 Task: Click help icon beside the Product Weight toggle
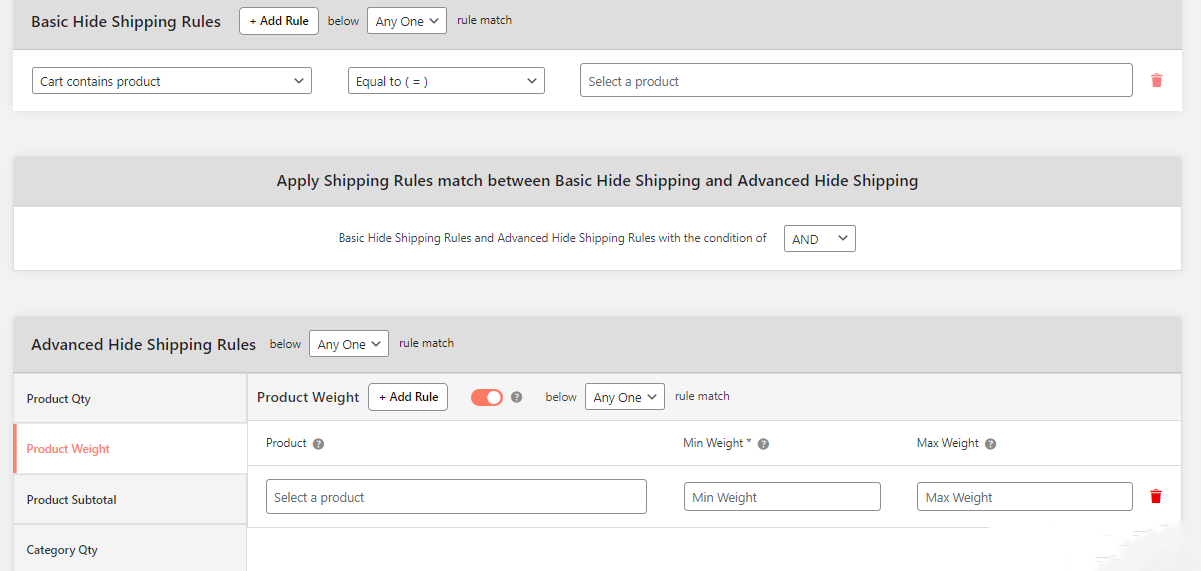click(x=517, y=397)
